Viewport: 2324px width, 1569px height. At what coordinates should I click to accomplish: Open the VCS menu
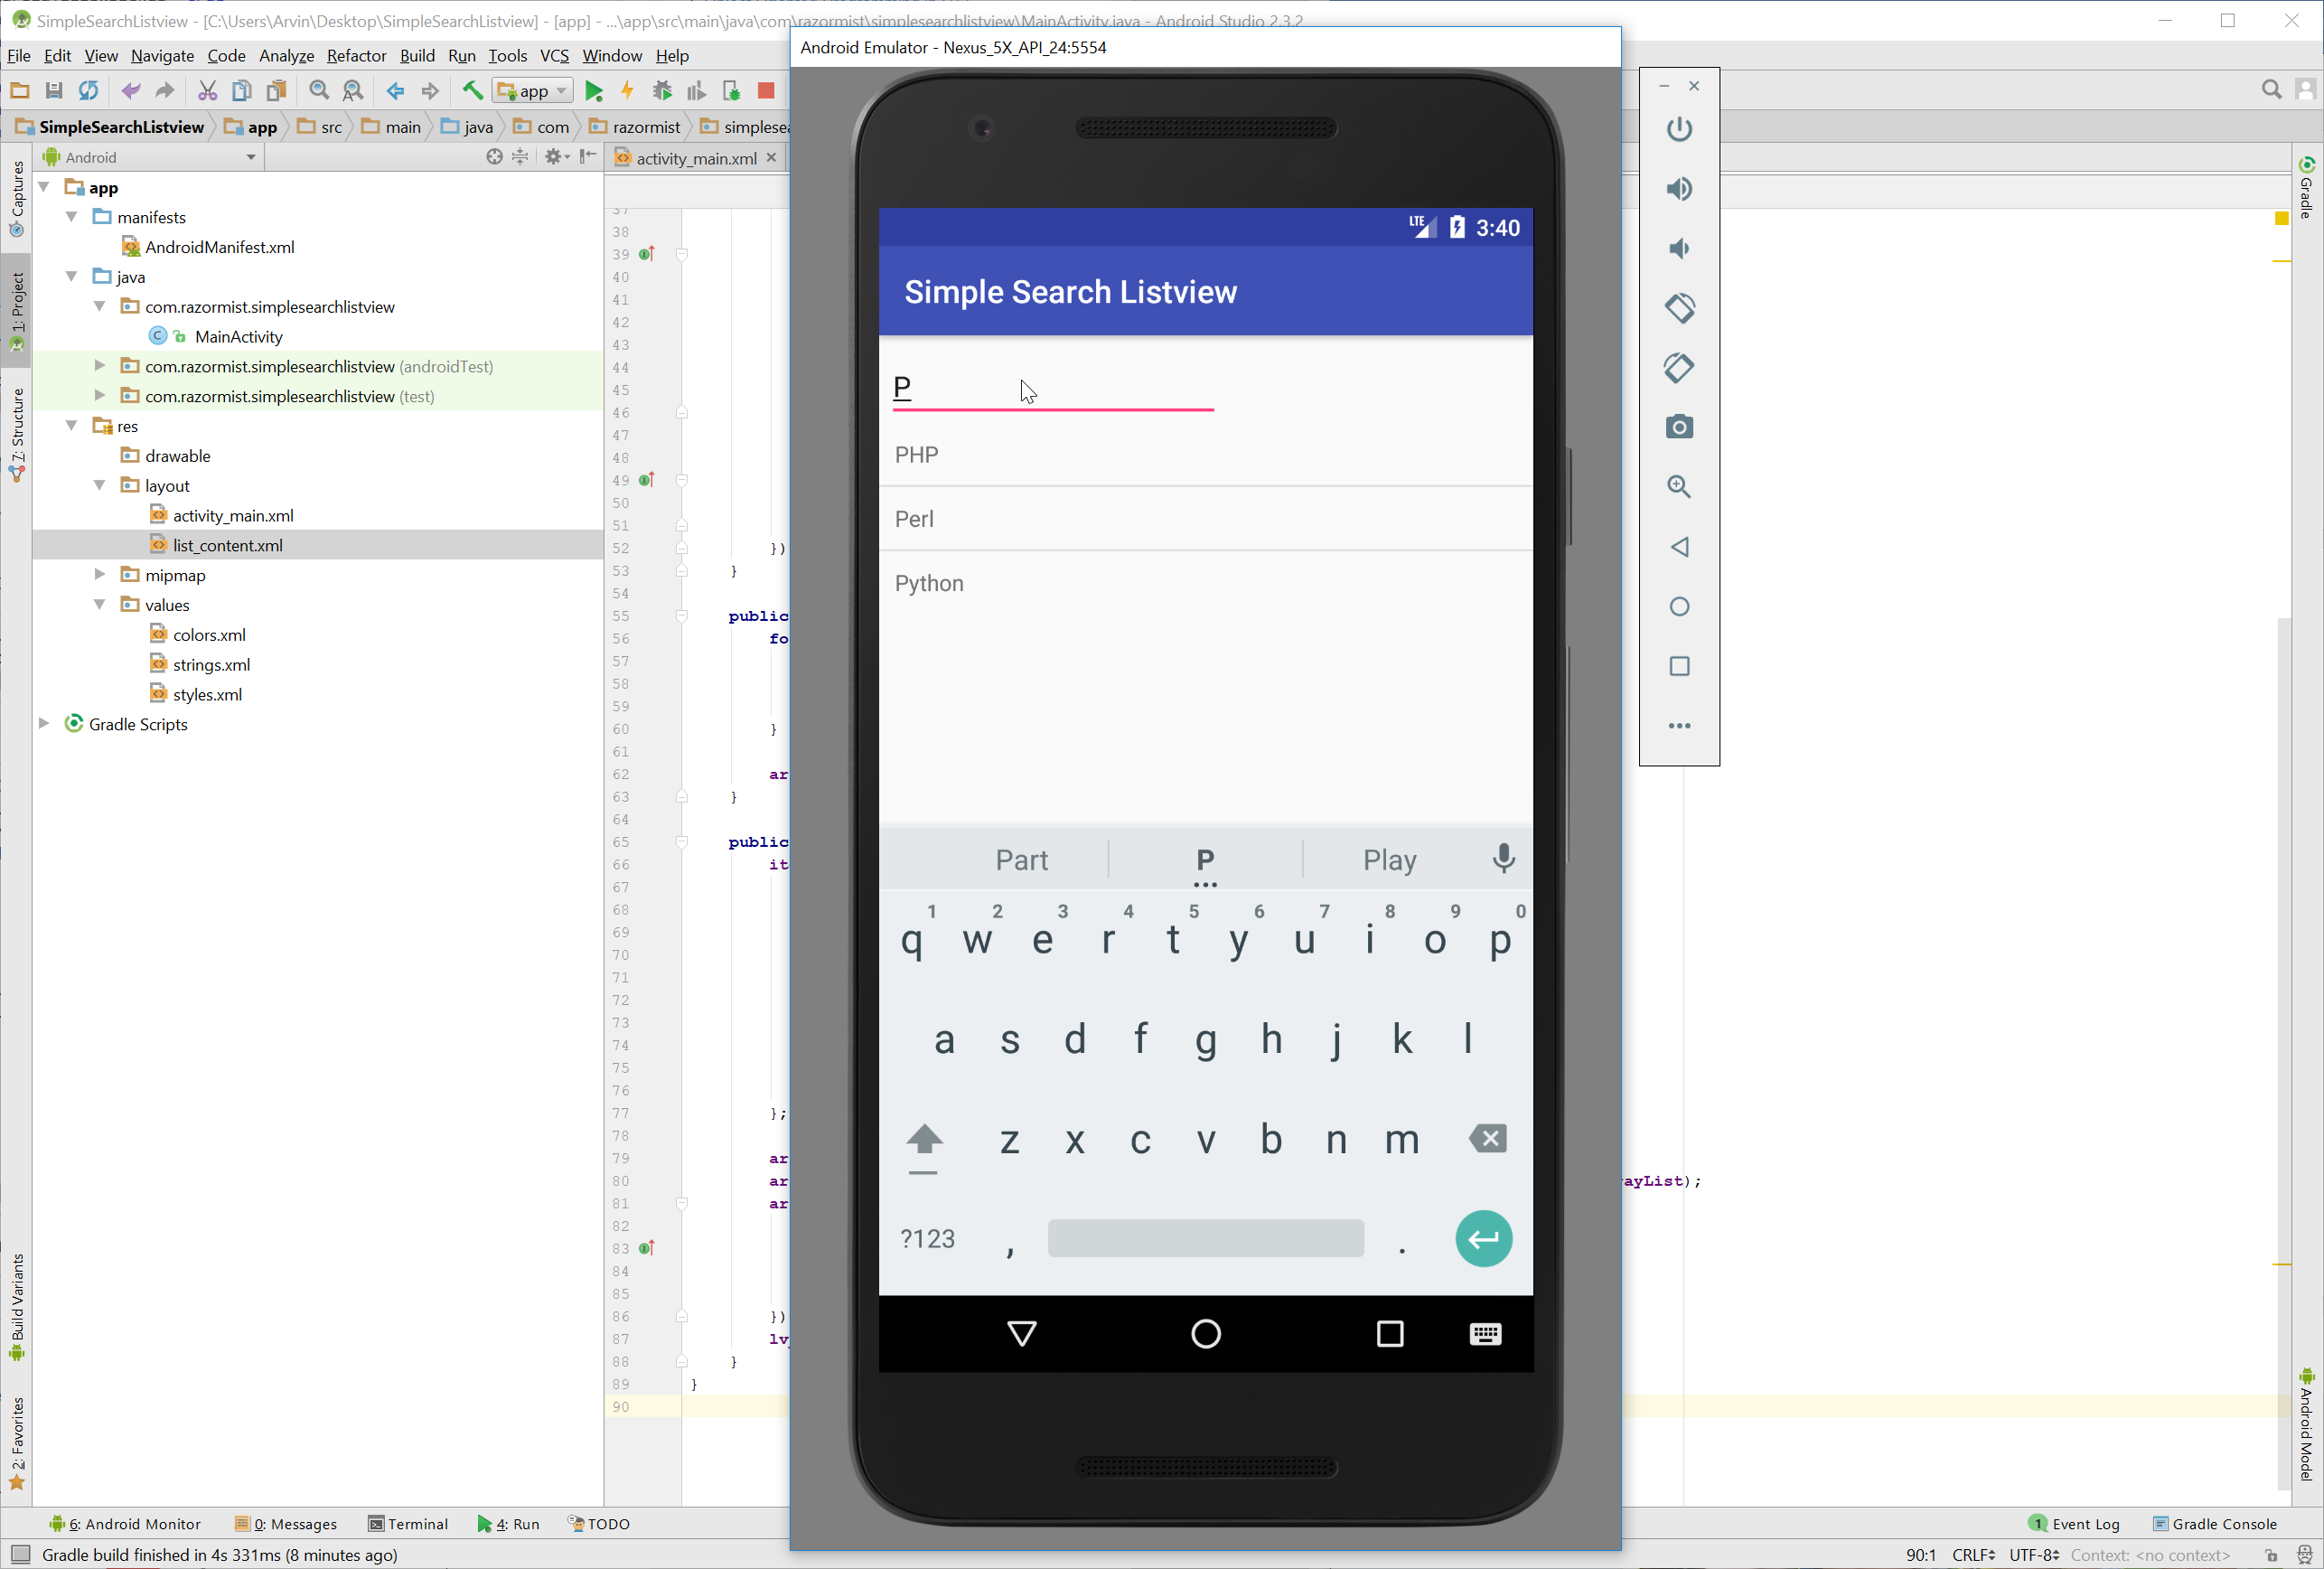(x=554, y=56)
